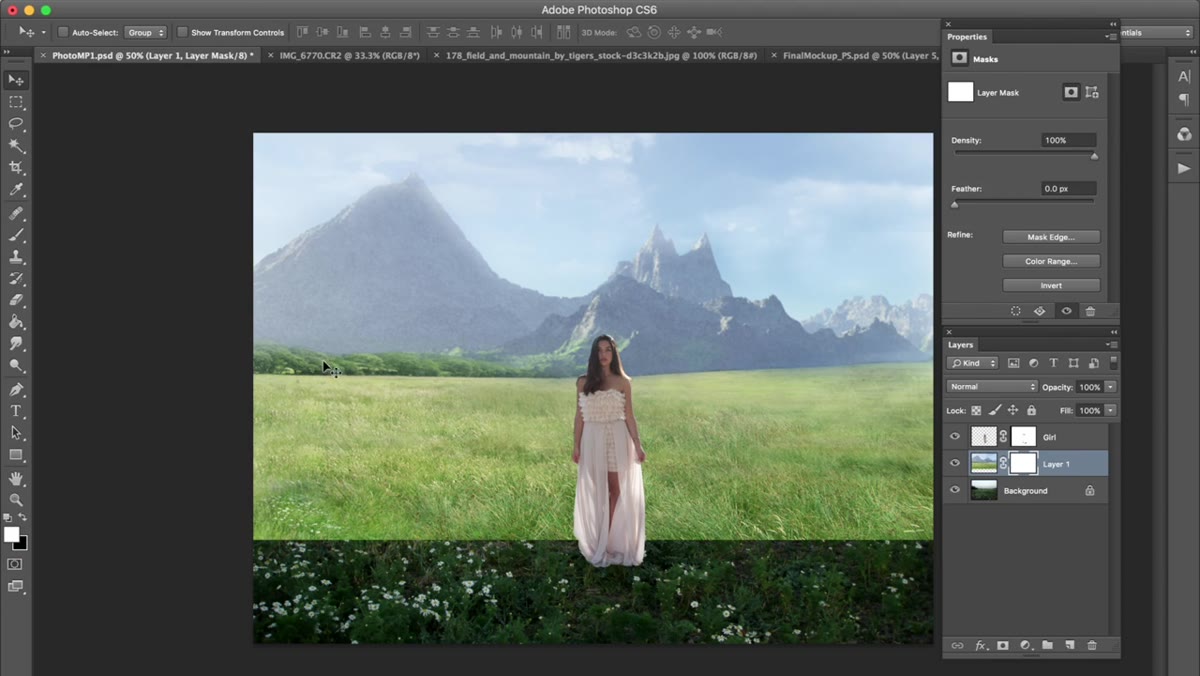Toggle layer filtering switch on
The image size is (1200, 676).
point(1114,363)
